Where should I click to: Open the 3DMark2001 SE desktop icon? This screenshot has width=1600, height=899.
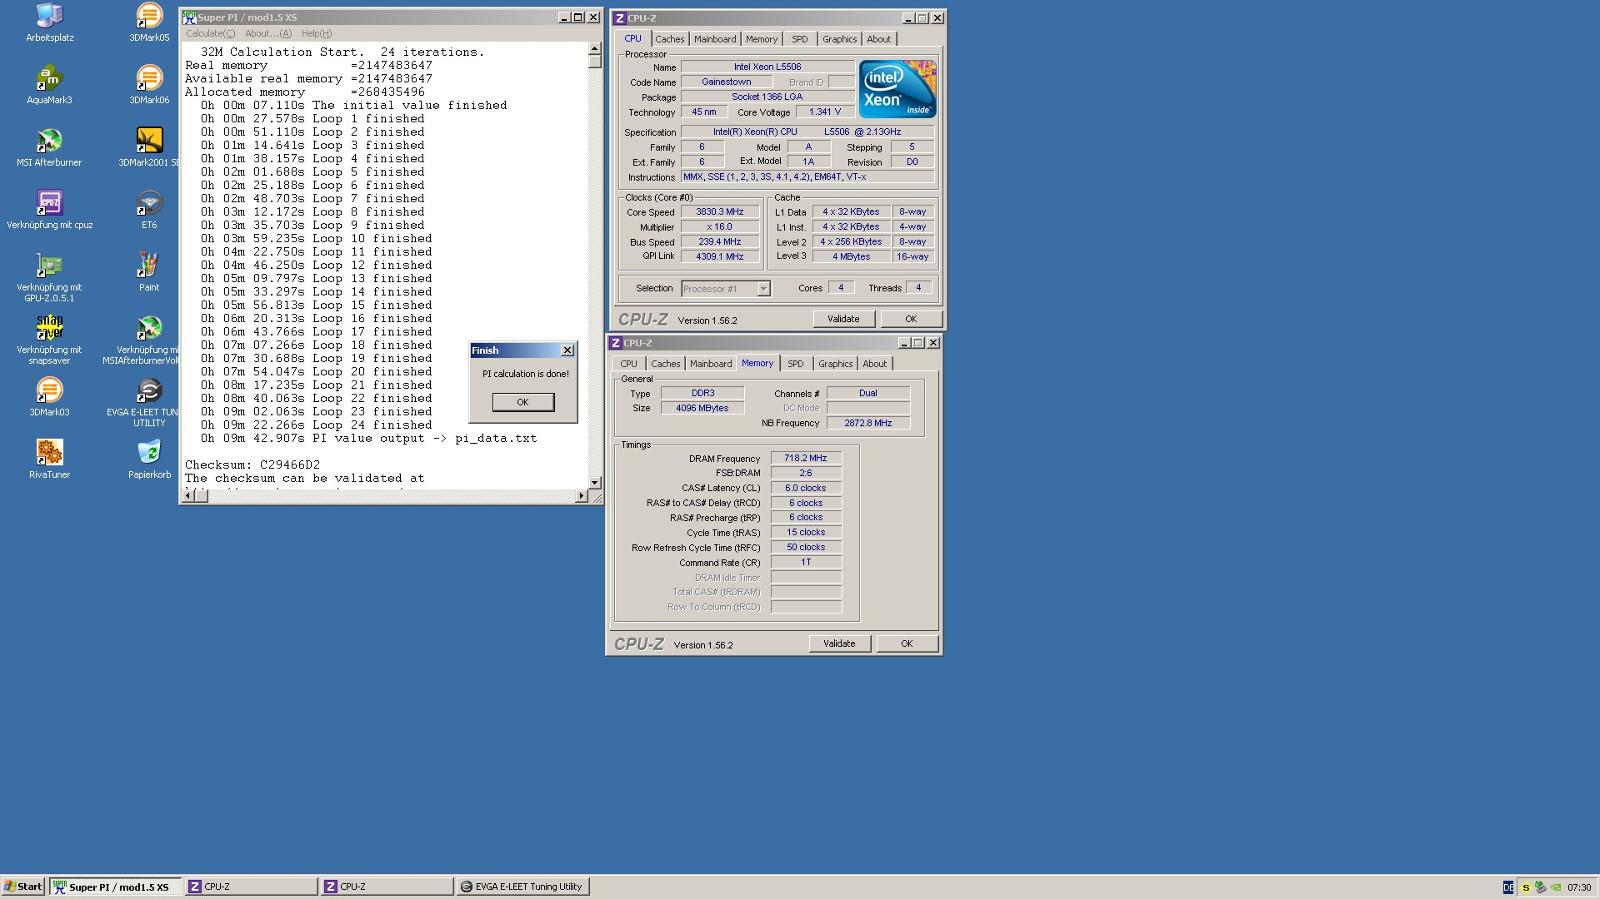[x=149, y=140]
